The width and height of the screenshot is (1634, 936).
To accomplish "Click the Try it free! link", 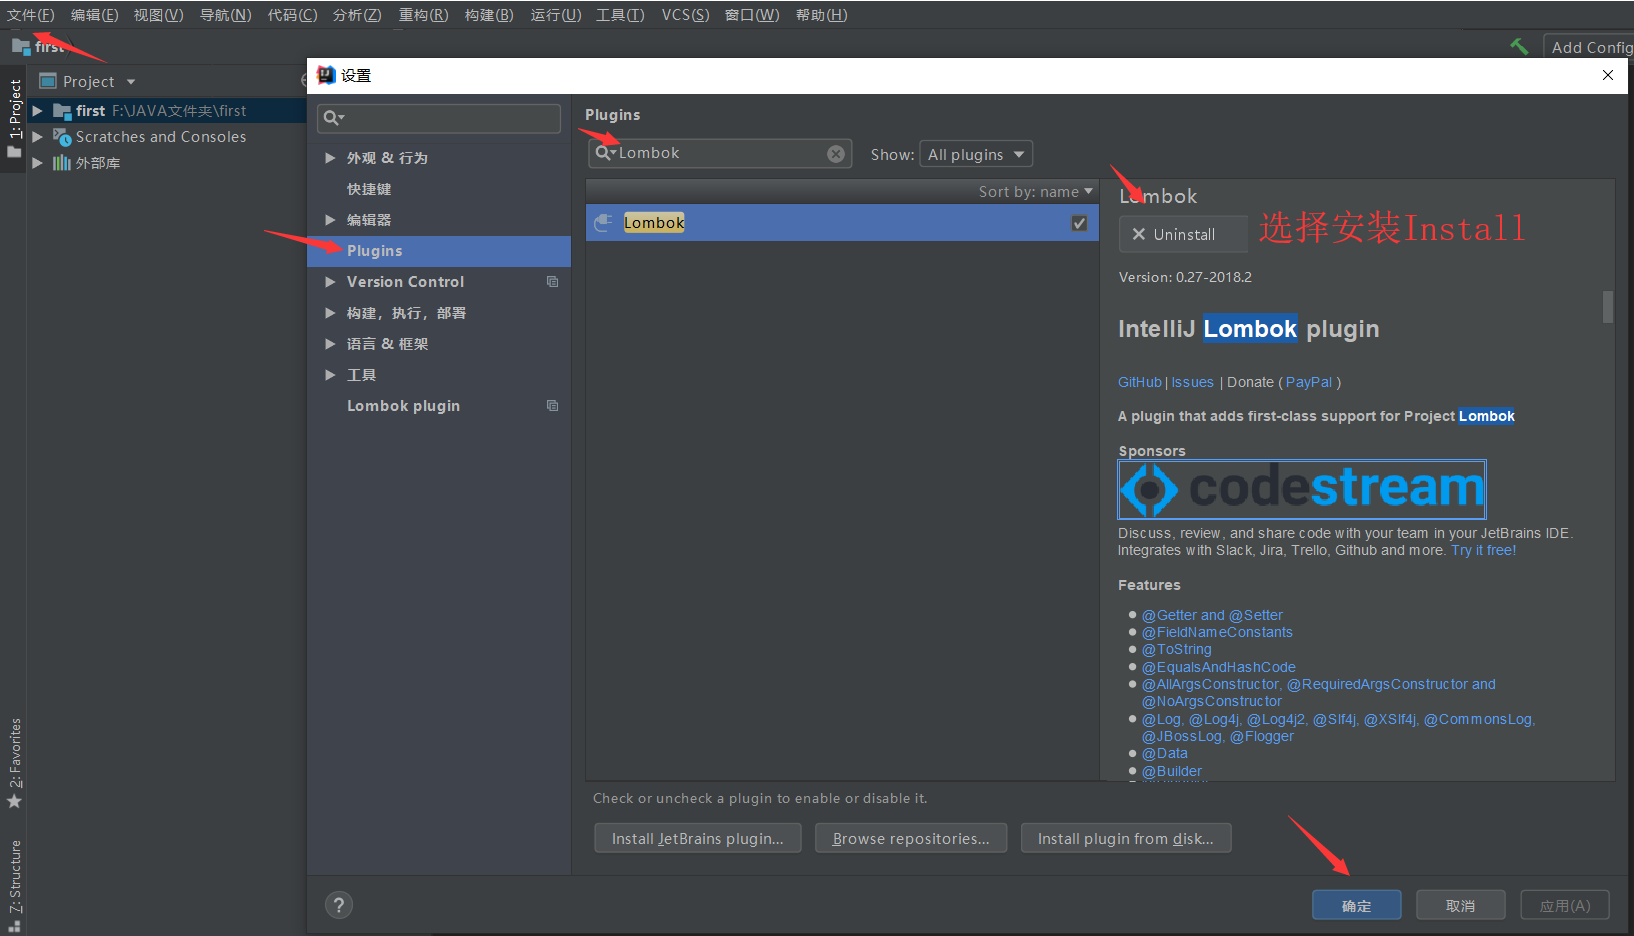I will click(x=1484, y=550).
